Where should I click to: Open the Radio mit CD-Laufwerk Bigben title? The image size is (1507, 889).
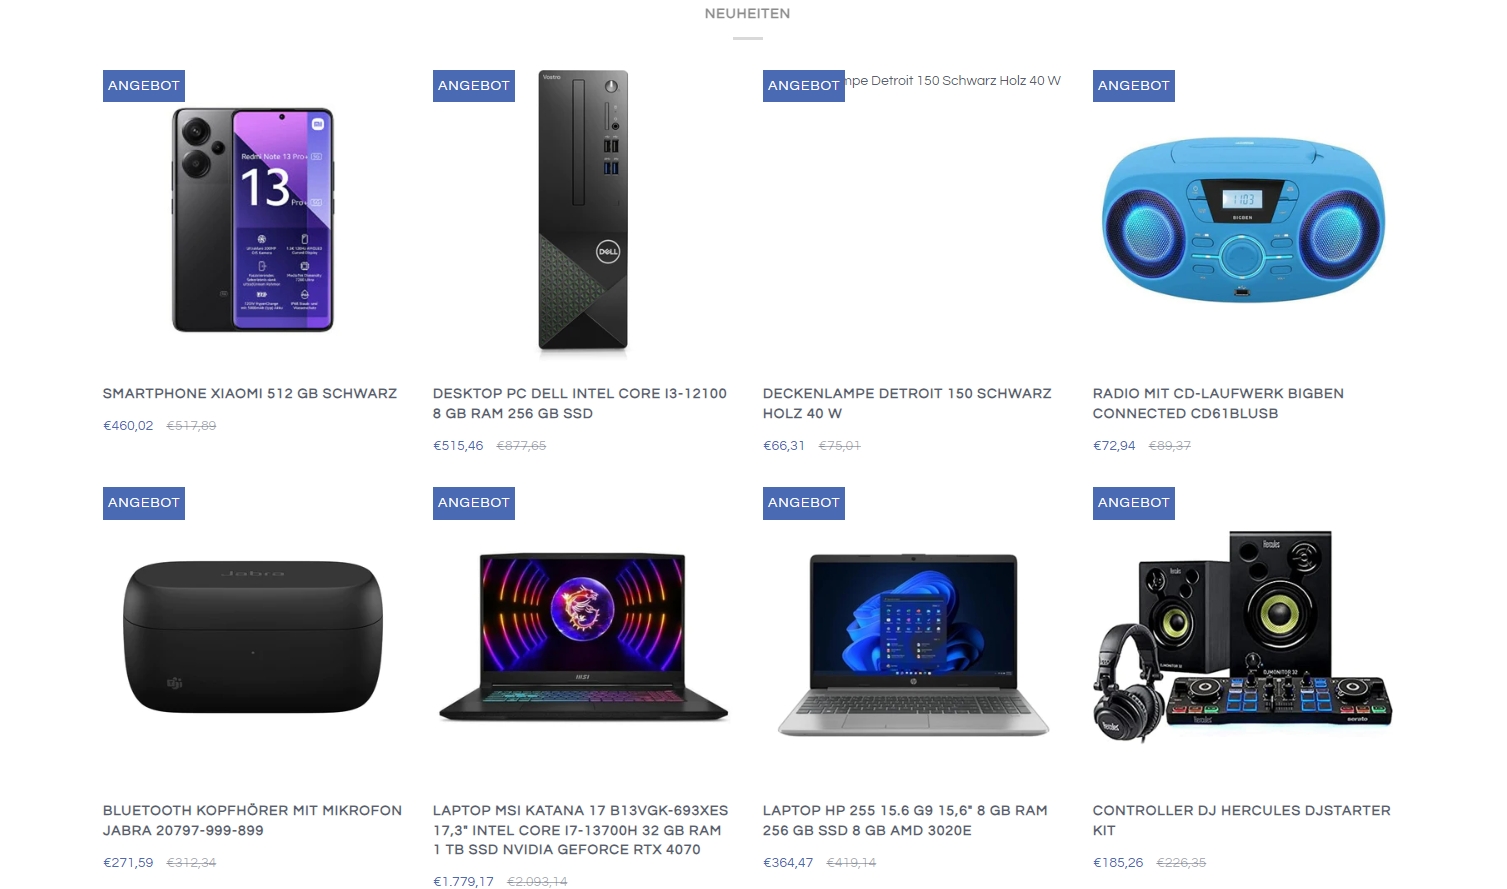tap(1218, 404)
